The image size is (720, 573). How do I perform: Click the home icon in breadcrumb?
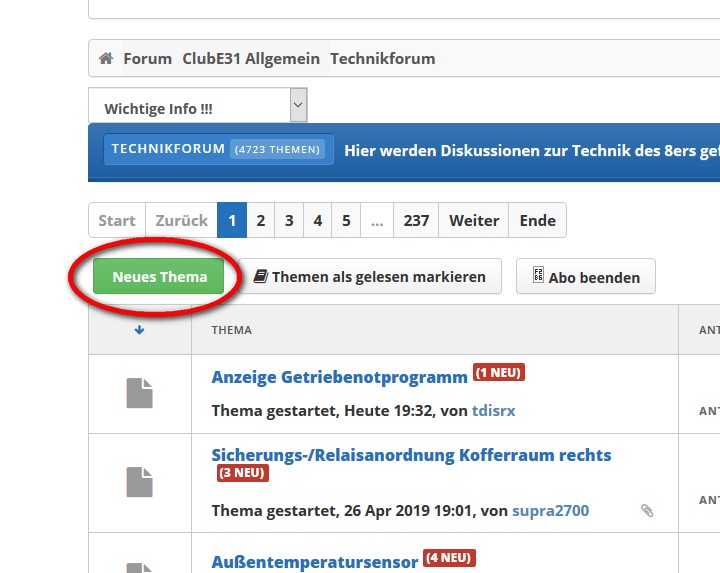(x=106, y=59)
